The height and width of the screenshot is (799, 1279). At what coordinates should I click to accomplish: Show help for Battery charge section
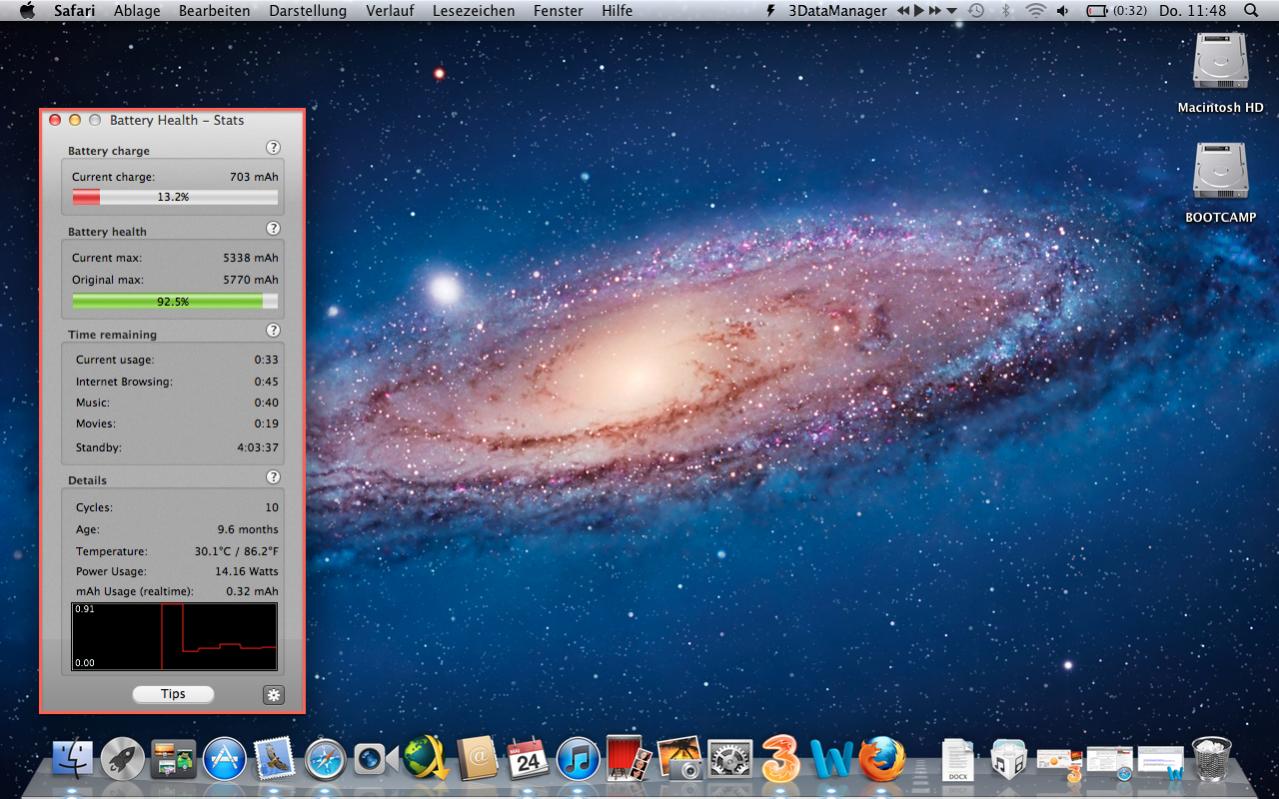[x=273, y=148]
